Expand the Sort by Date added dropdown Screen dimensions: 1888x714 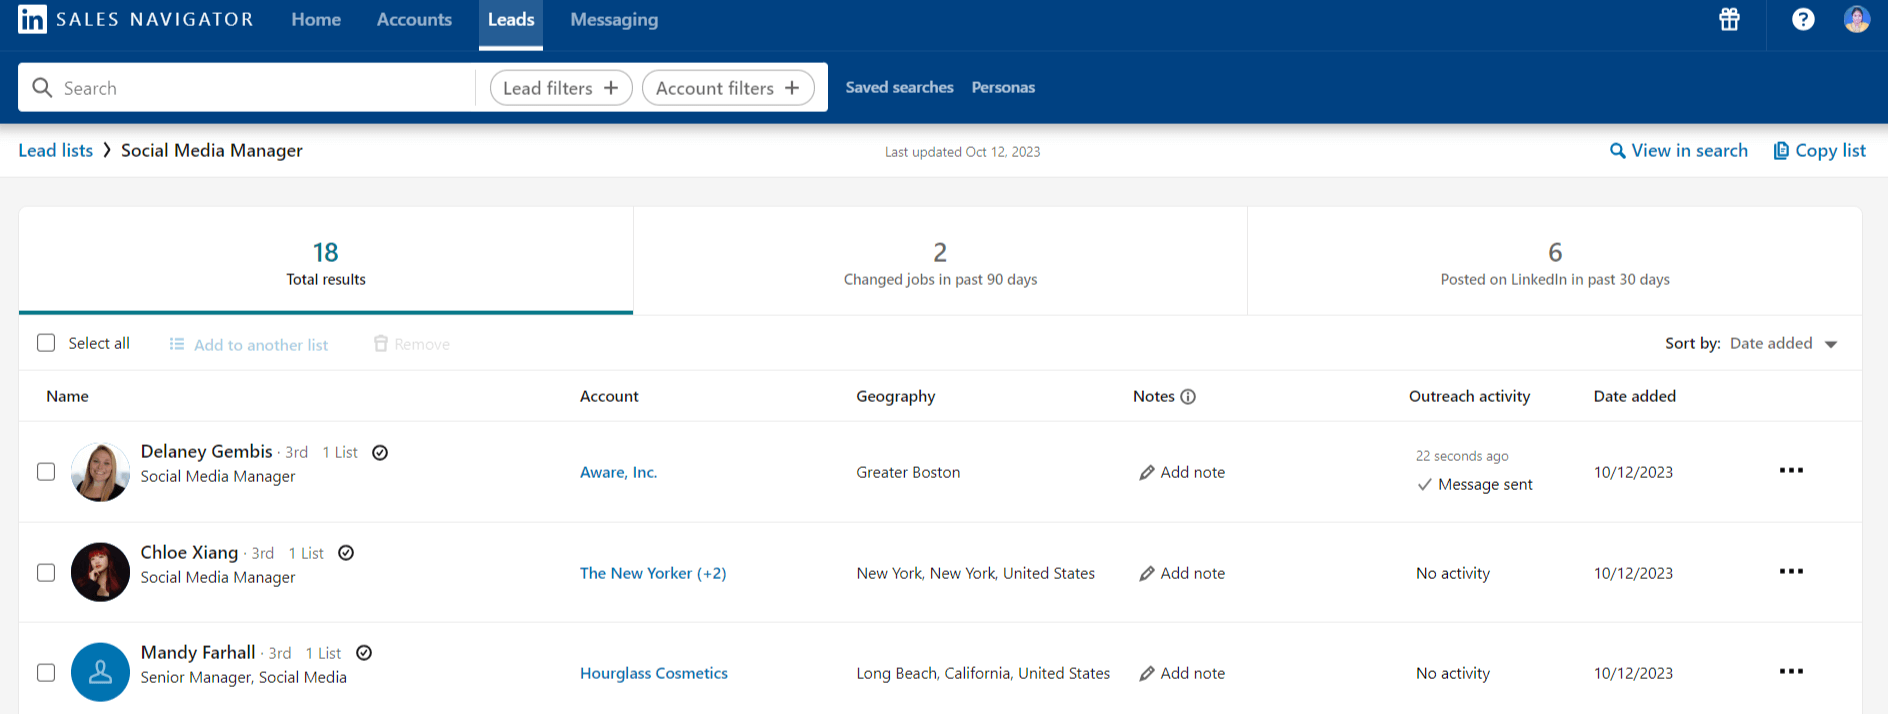coord(1784,344)
